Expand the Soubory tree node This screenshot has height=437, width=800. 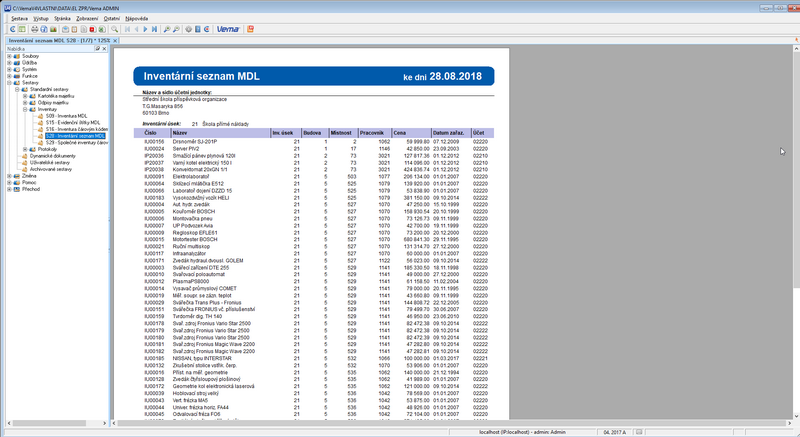9,56
